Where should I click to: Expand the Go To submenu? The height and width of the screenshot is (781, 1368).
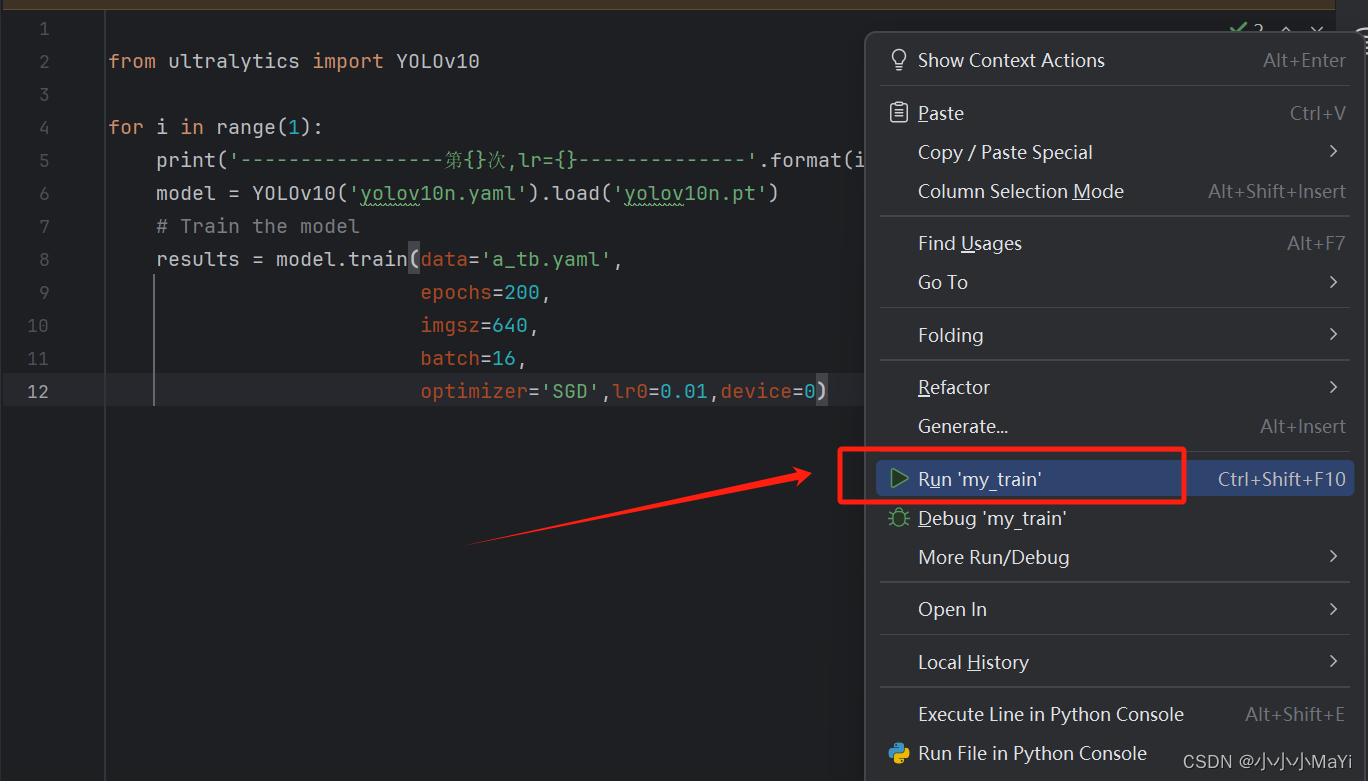click(1116, 282)
